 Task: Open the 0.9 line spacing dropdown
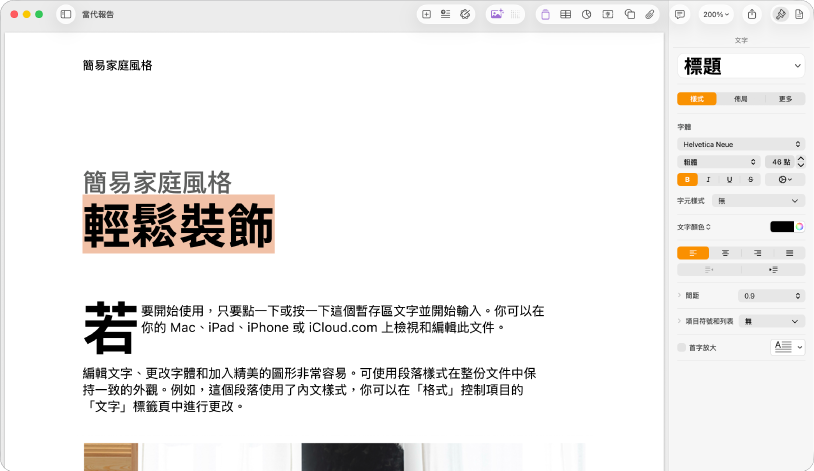tap(771, 295)
